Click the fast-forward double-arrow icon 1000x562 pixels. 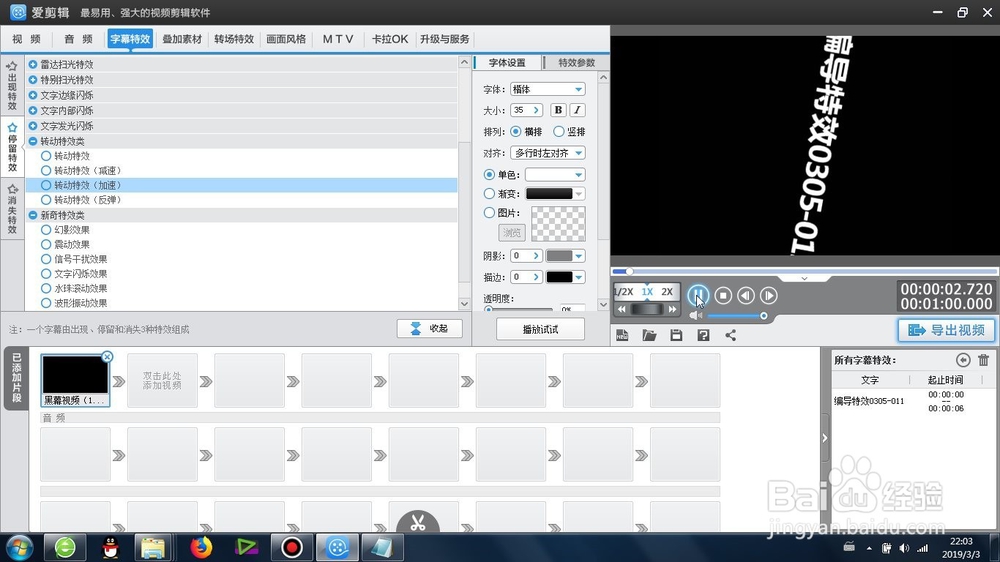click(672, 309)
